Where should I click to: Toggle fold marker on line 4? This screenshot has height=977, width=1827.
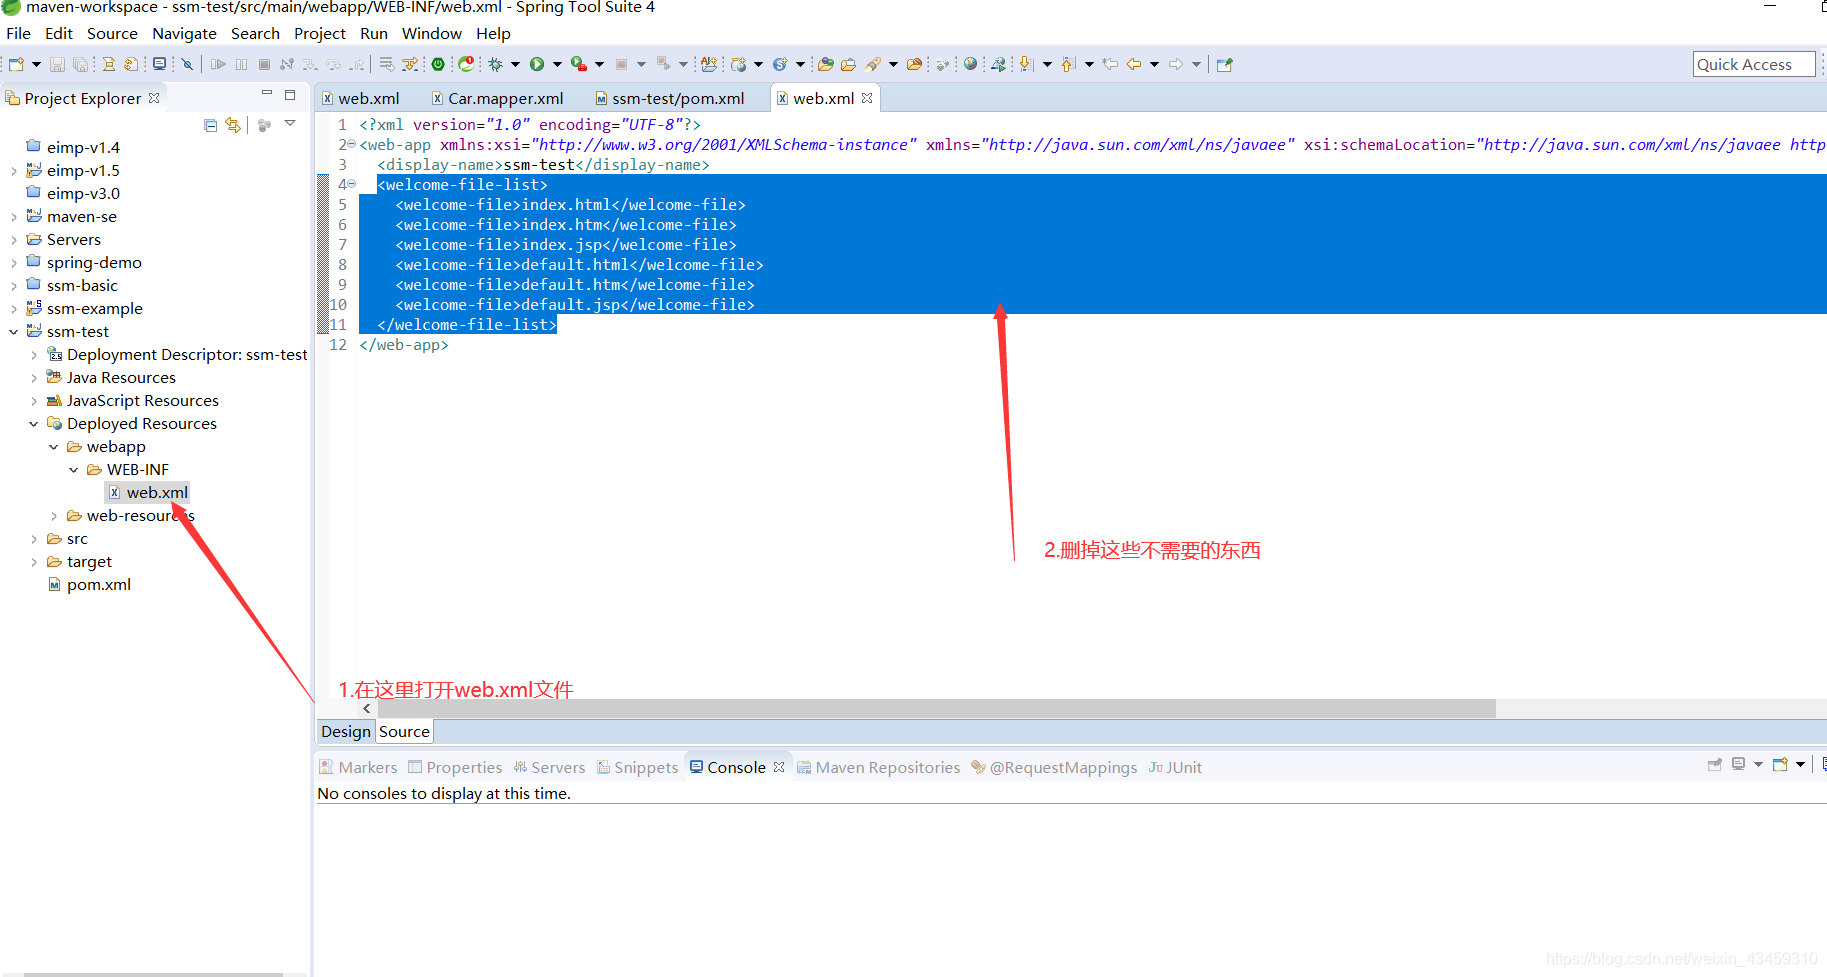(x=352, y=184)
